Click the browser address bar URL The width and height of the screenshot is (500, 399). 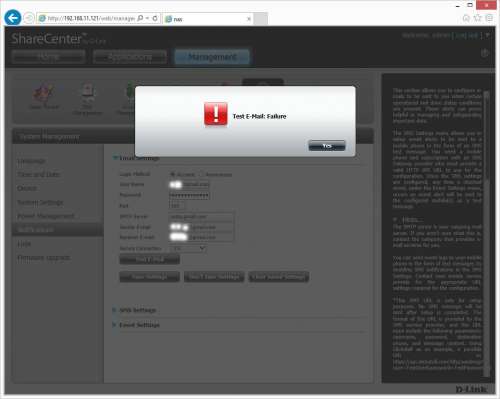(x=91, y=18)
